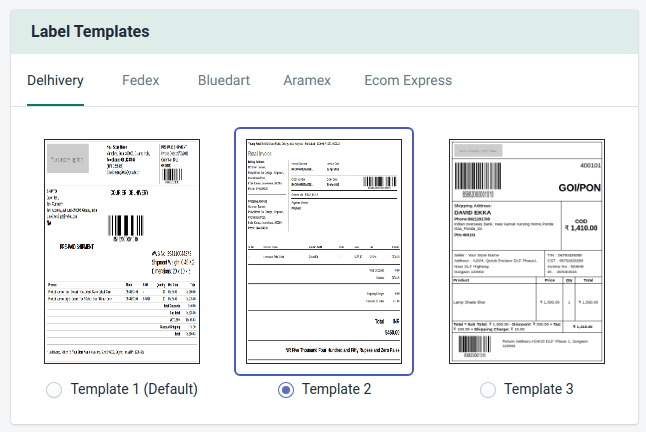The image size is (646, 432).
Task: Pick the Template 3 preview thumbnail
Action: coord(525,251)
